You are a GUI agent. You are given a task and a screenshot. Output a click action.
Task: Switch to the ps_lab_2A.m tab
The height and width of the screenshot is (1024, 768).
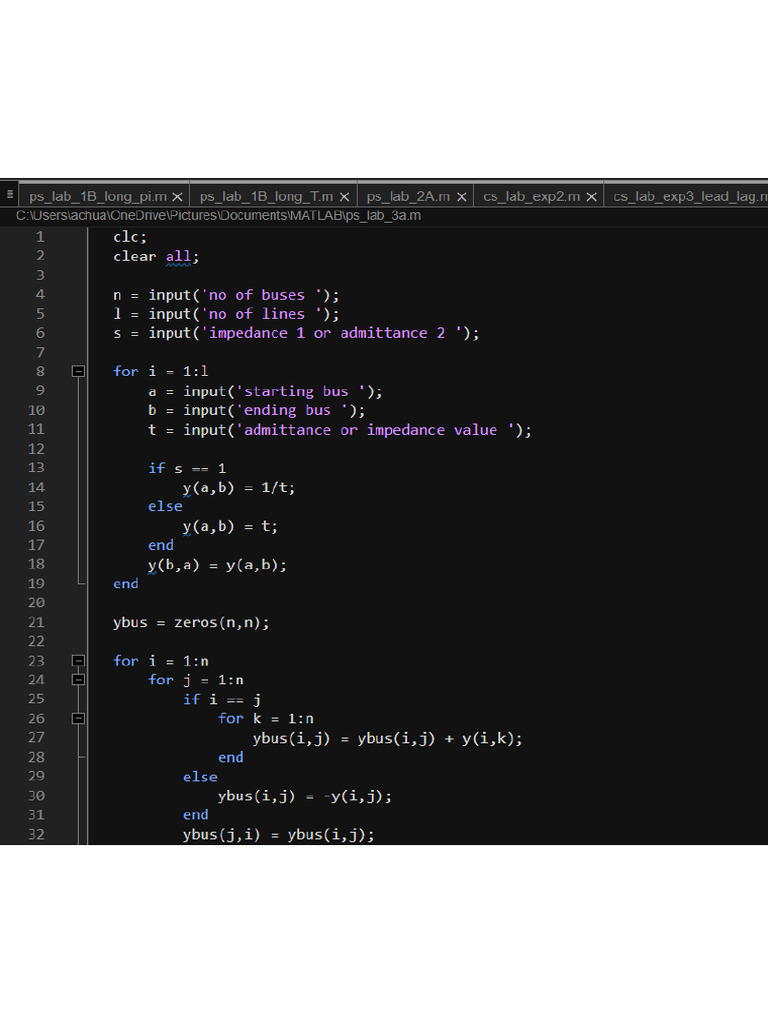click(x=408, y=197)
